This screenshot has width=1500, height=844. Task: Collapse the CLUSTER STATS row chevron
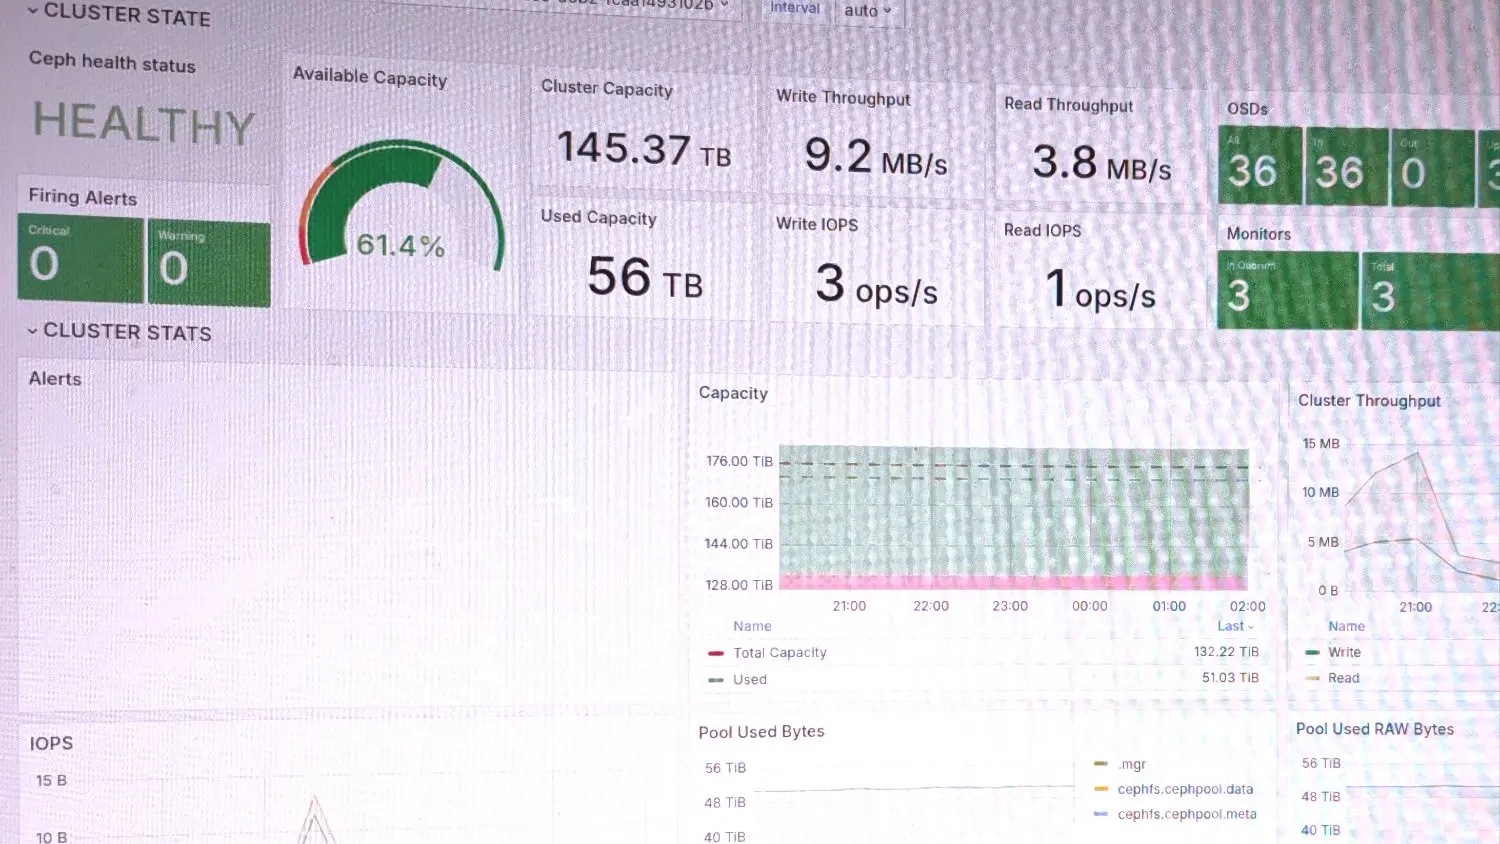pyautogui.click(x=32, y=331)
